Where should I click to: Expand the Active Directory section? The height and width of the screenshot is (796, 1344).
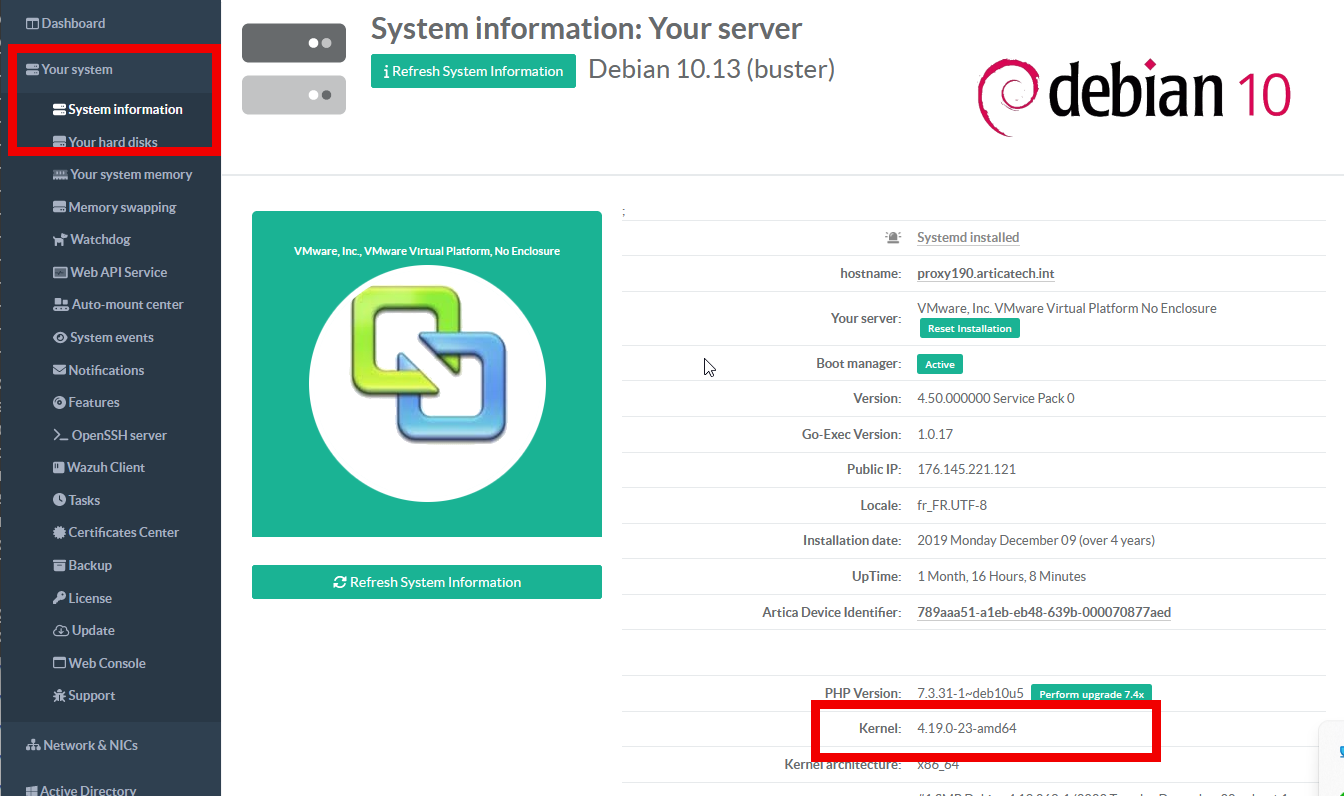point(87,790)
